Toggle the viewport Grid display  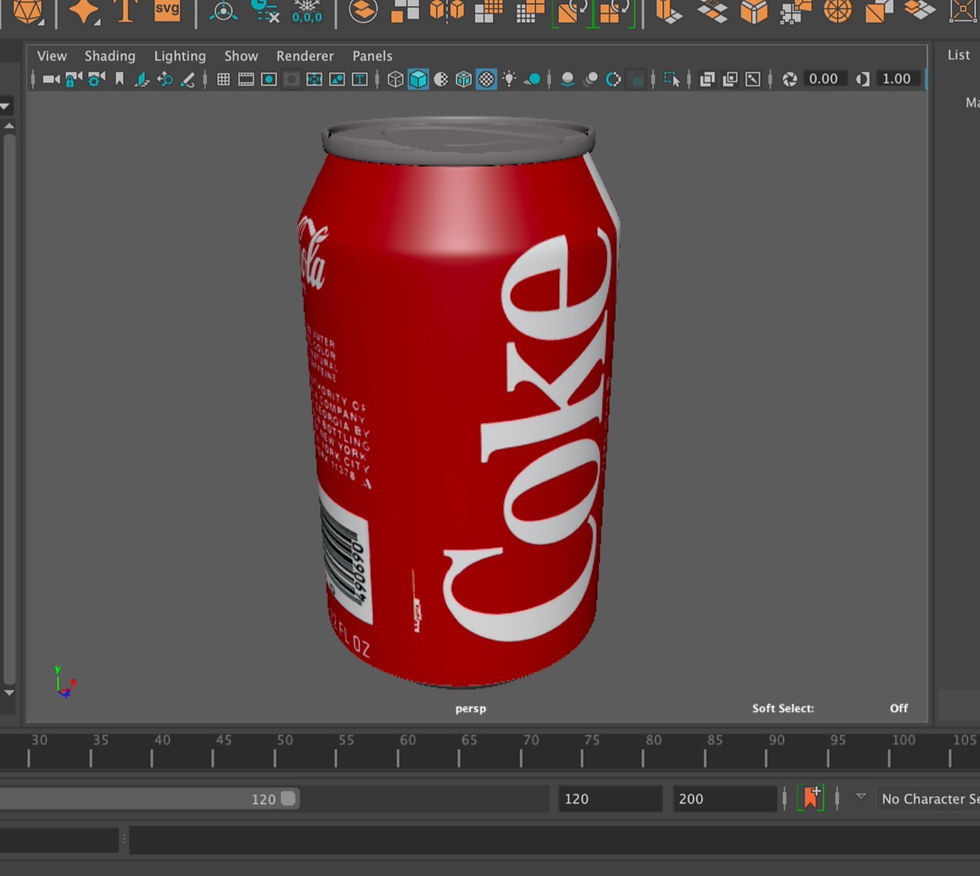click(223, 79)
